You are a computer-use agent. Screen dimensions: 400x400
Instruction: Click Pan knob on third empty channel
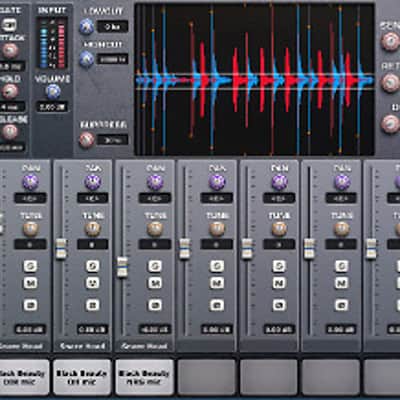pos(342,182)
